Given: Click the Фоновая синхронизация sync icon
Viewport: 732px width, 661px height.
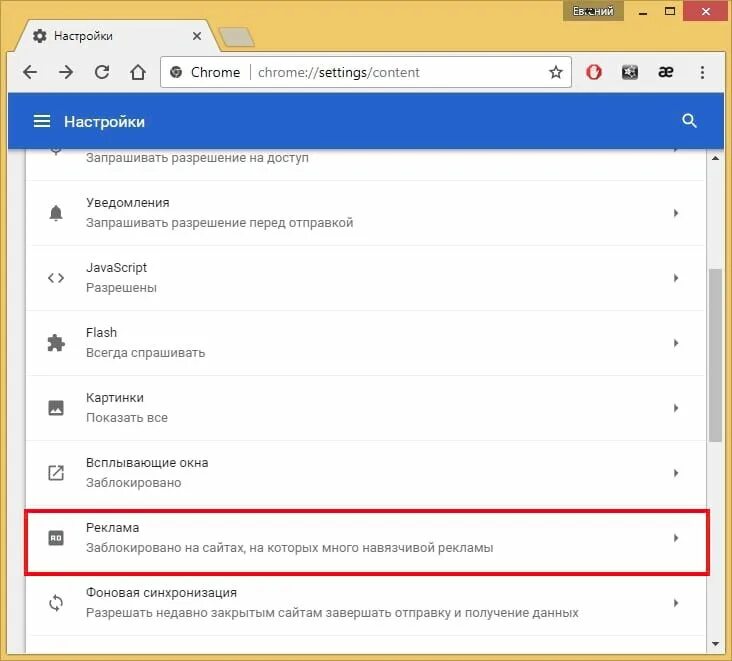Looking at the screenshot, I should [x=56, y=603].
